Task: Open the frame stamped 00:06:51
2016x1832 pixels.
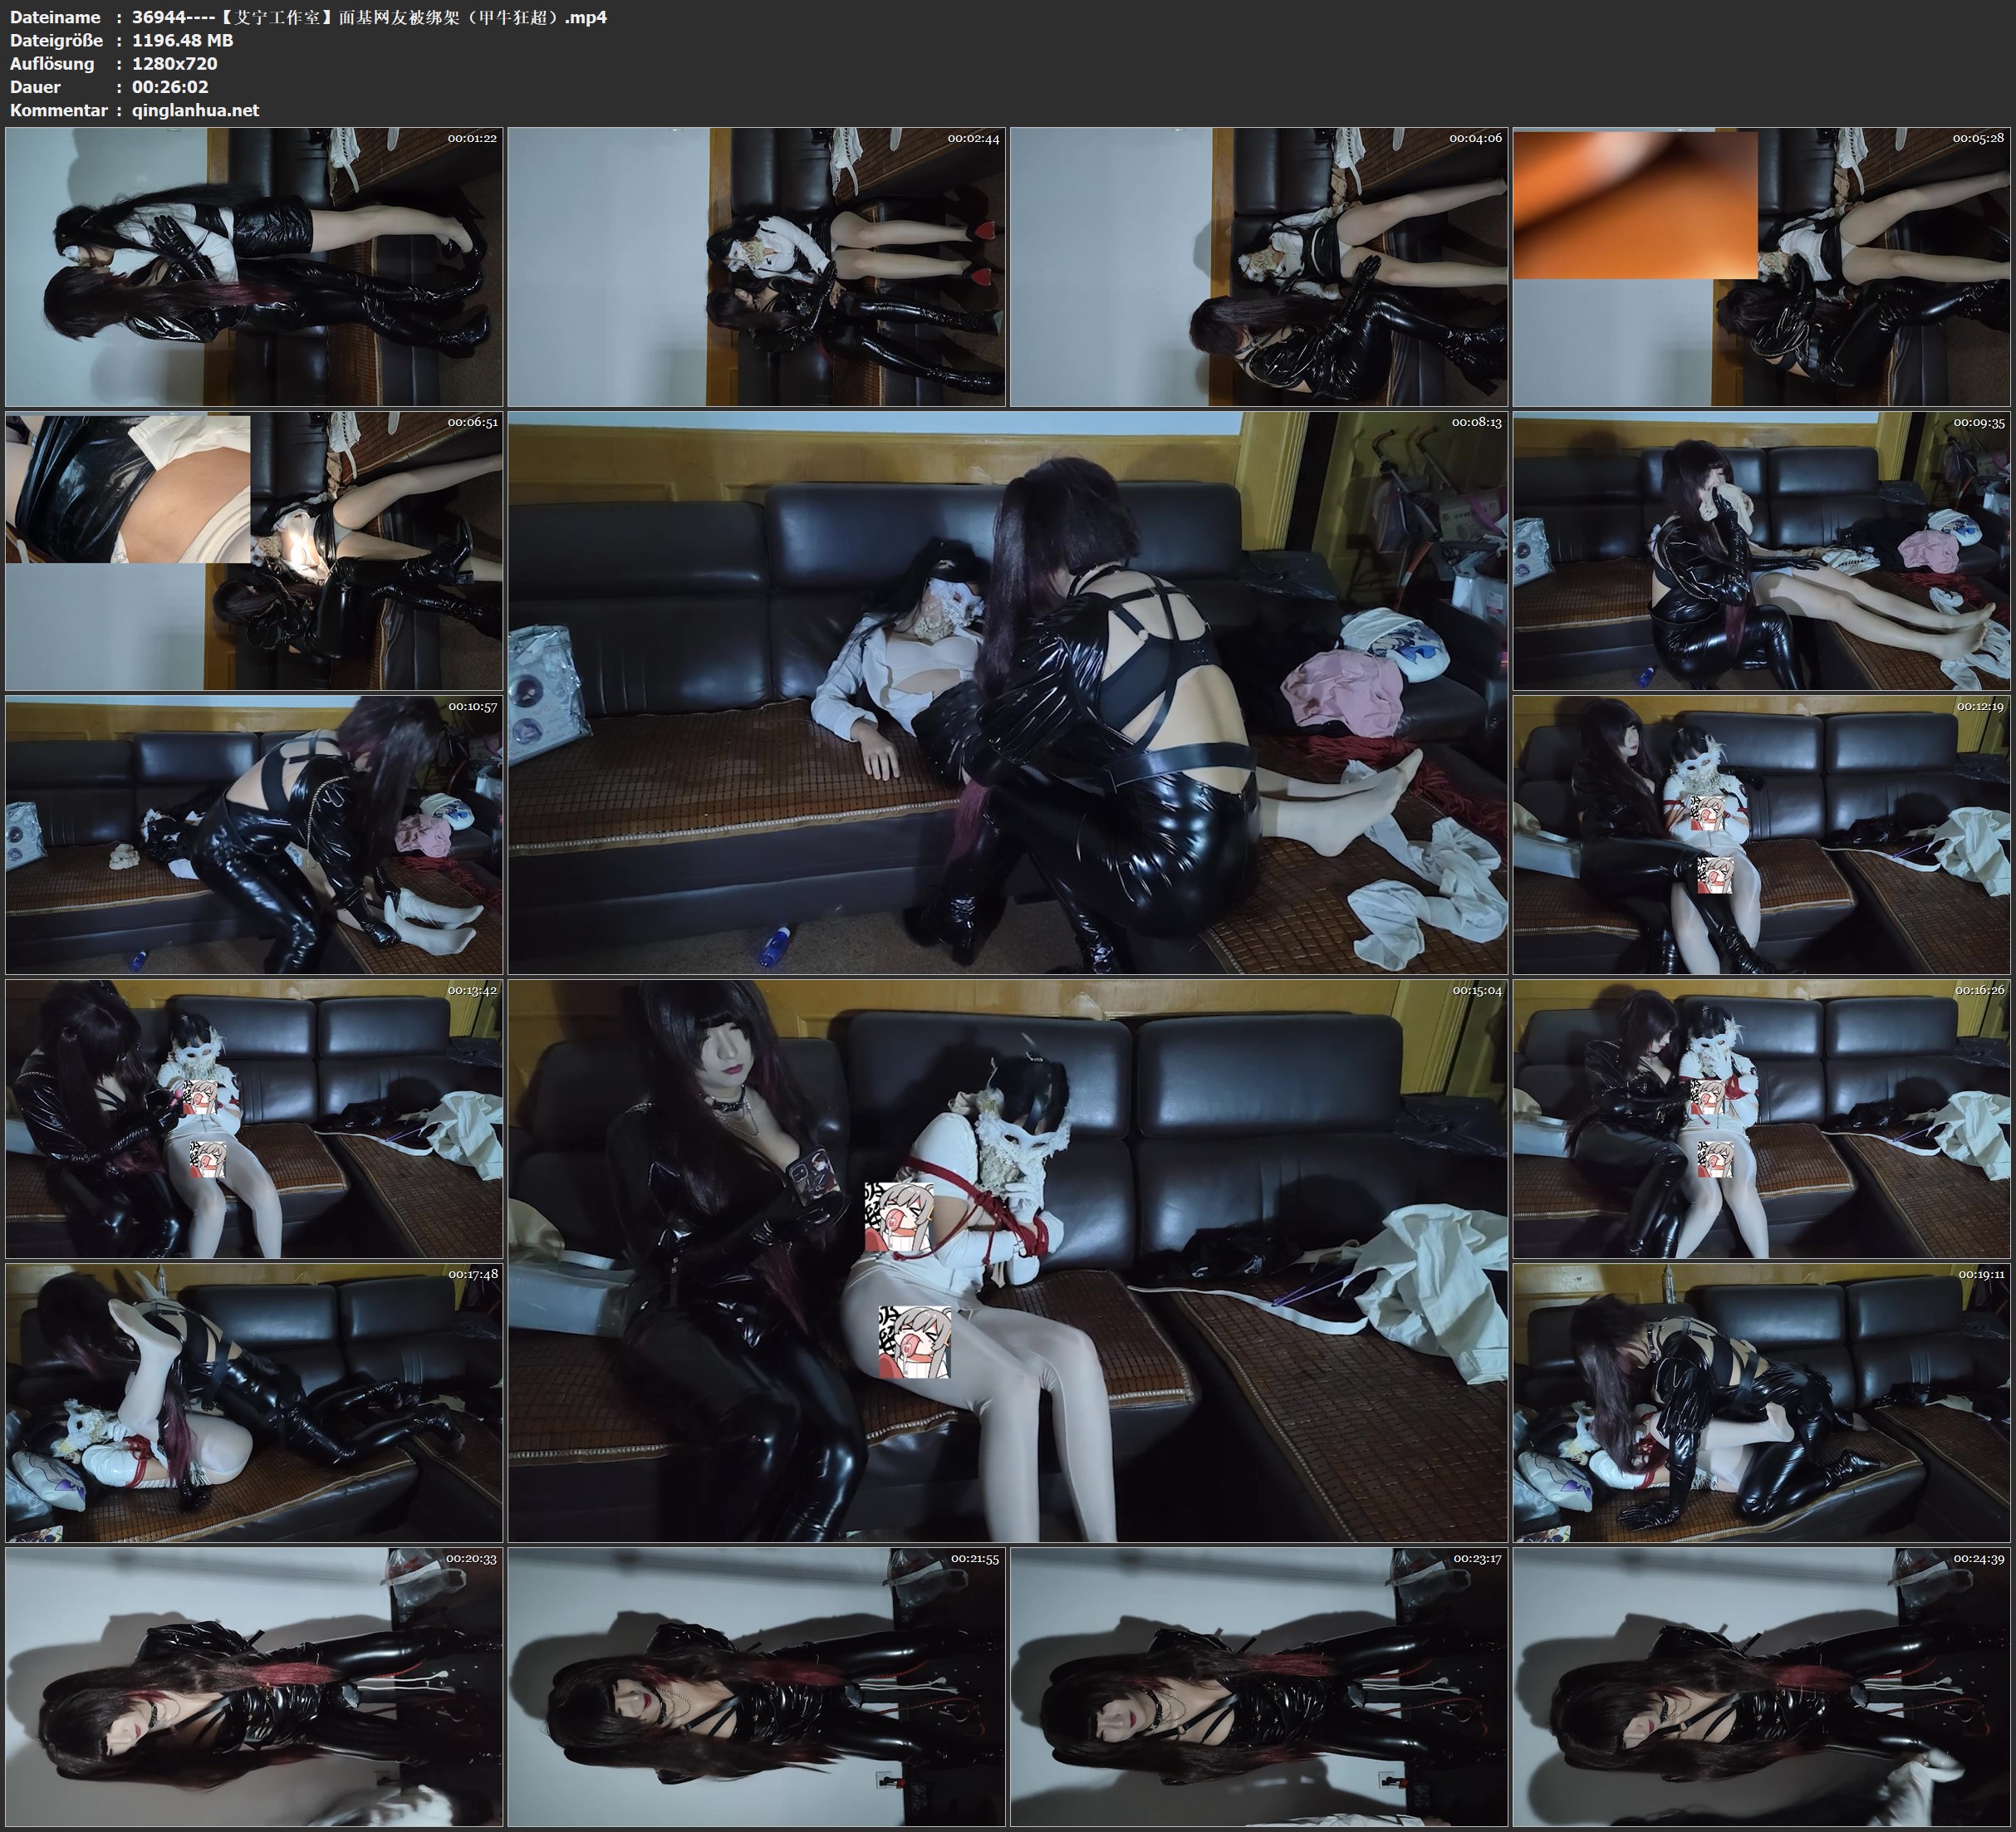Action: [x=254, y=551]
